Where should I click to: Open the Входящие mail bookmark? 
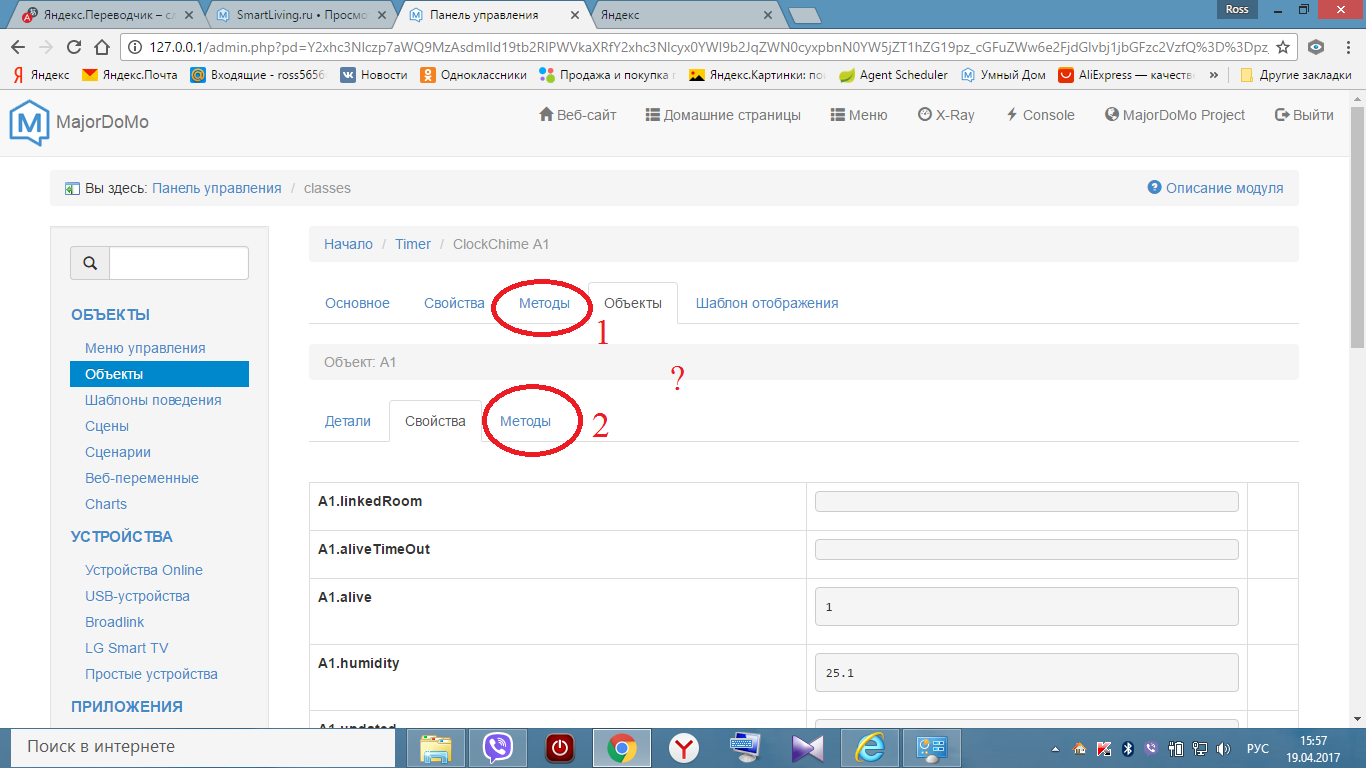[258, 75]
